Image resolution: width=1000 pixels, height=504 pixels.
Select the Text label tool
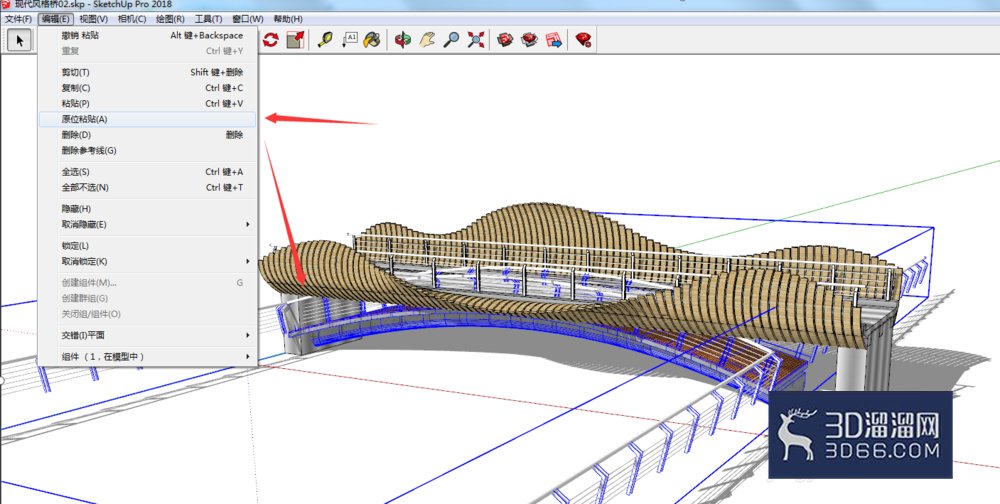tap(349, 40)
